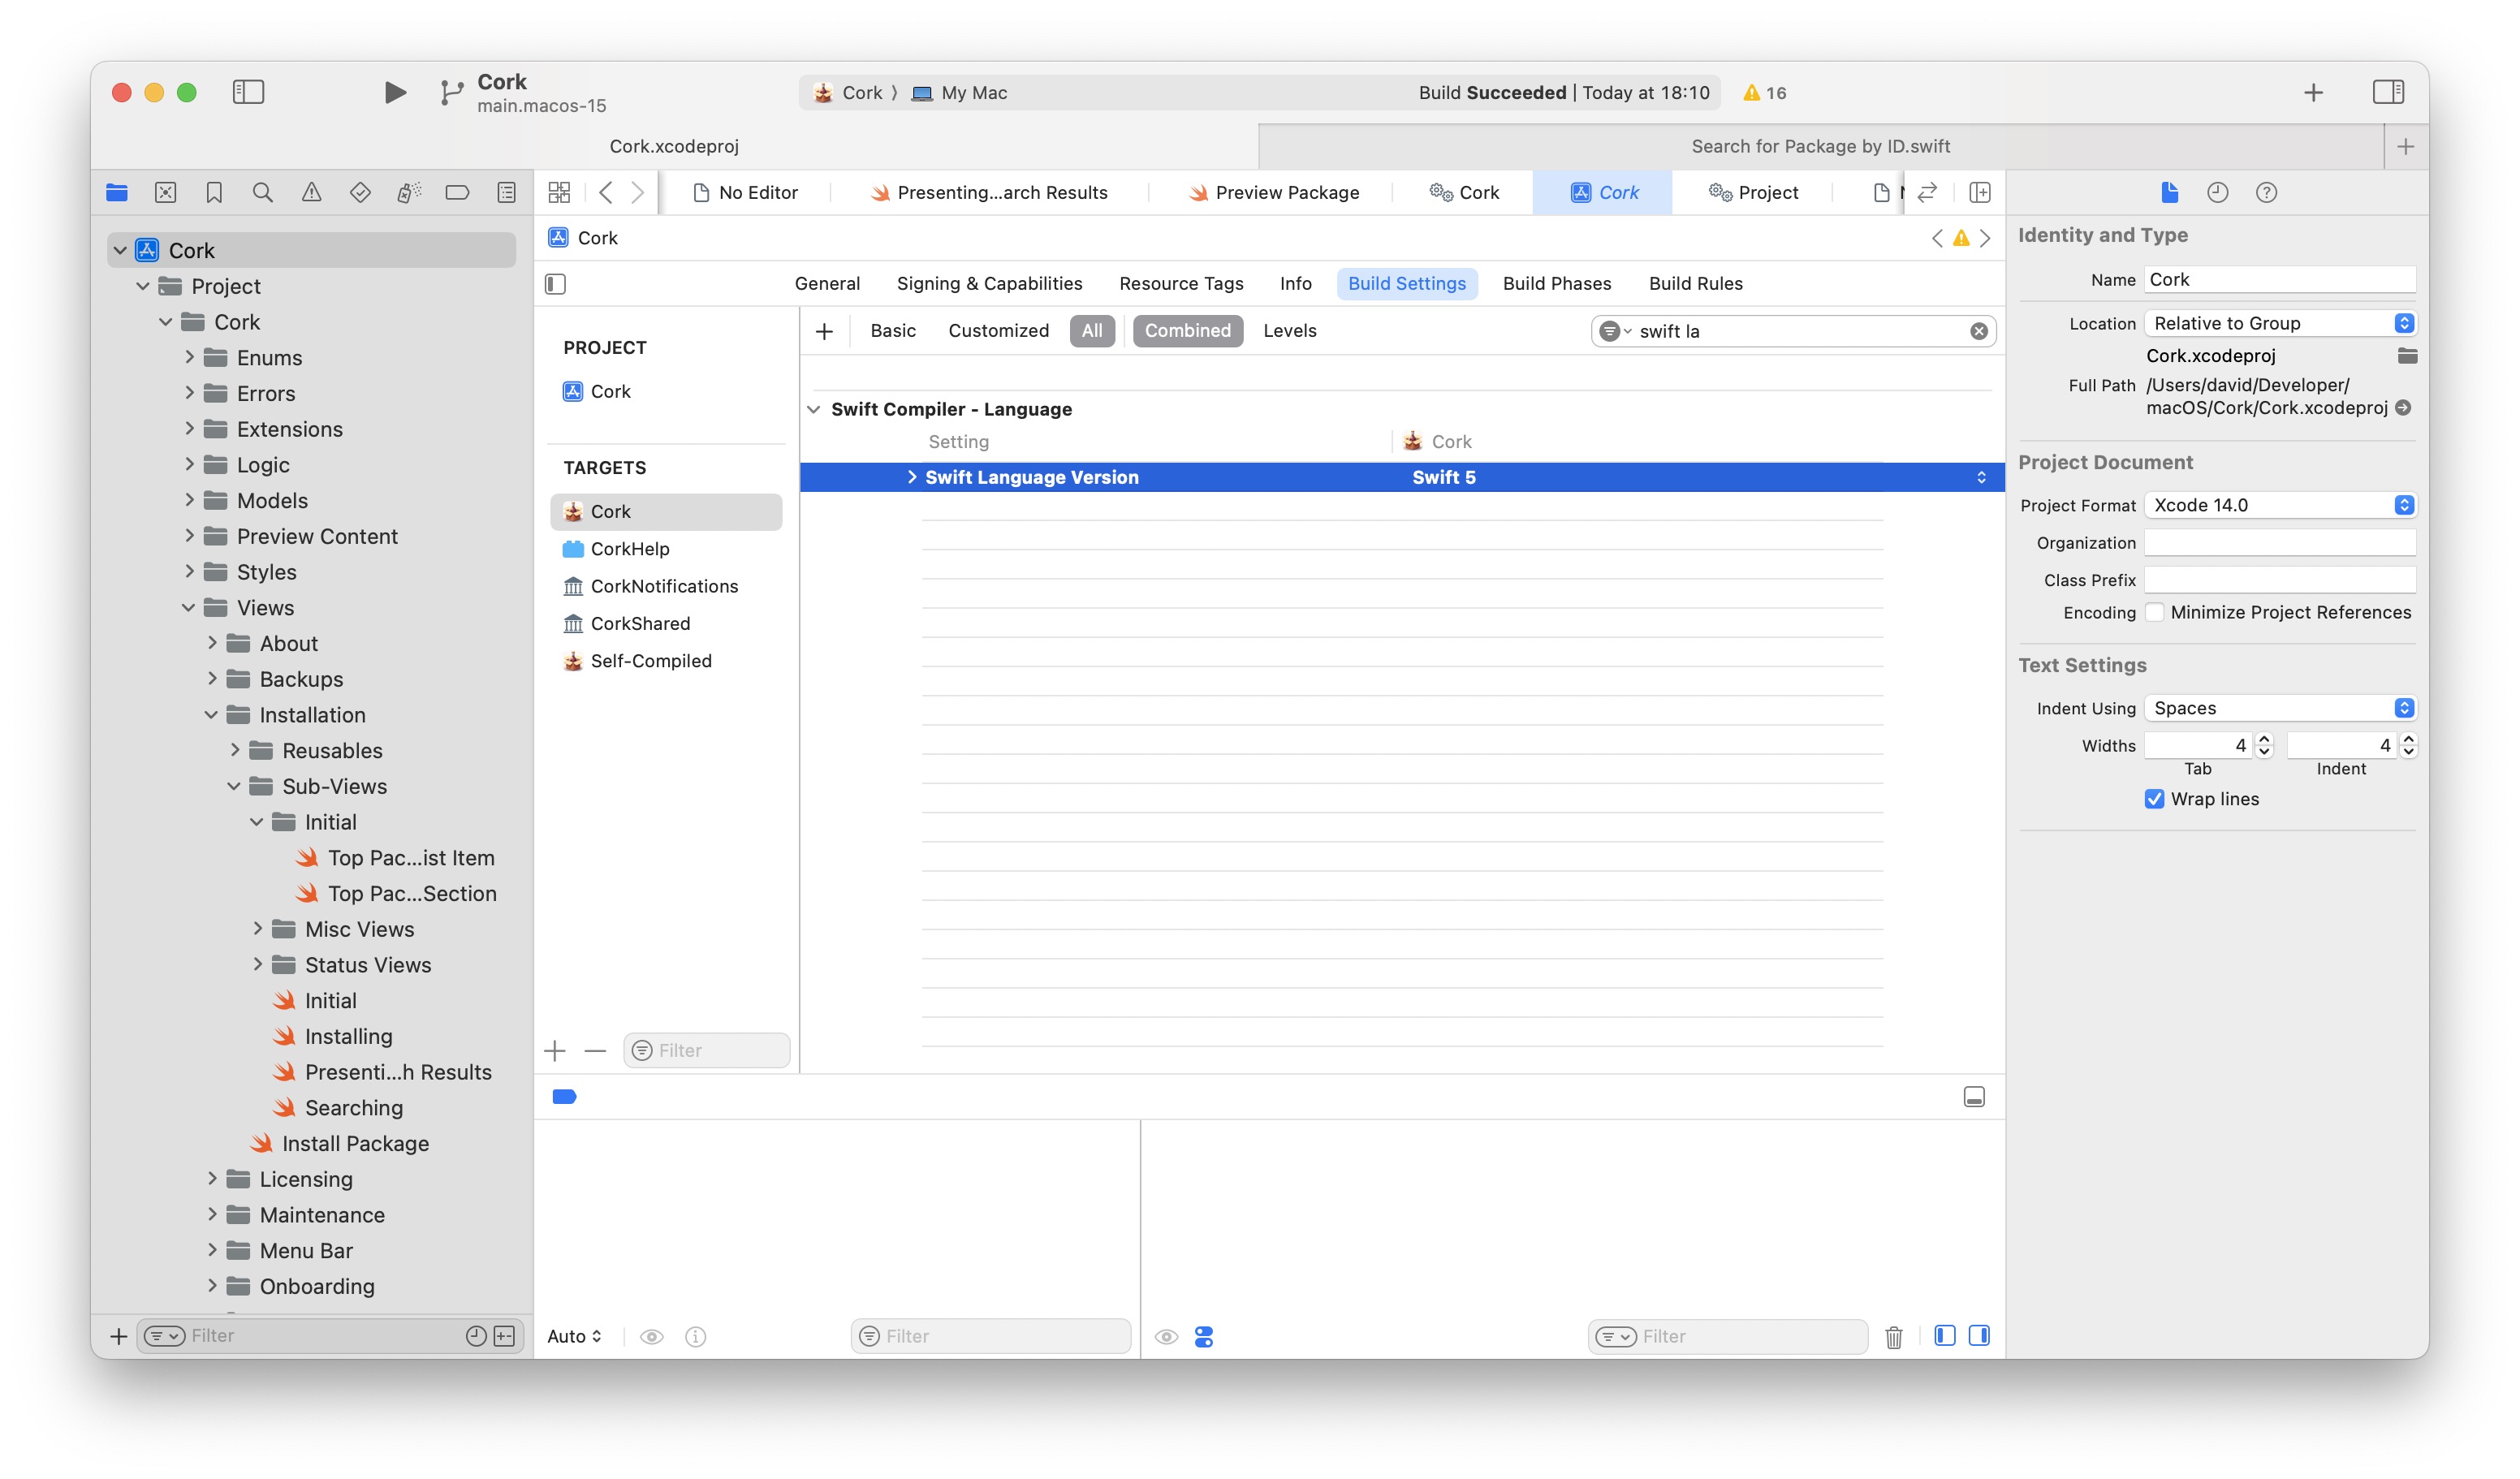
Task: Open Search for Package by ID.swift tab
Action: pyautogui.click(x=1820, y=146)
